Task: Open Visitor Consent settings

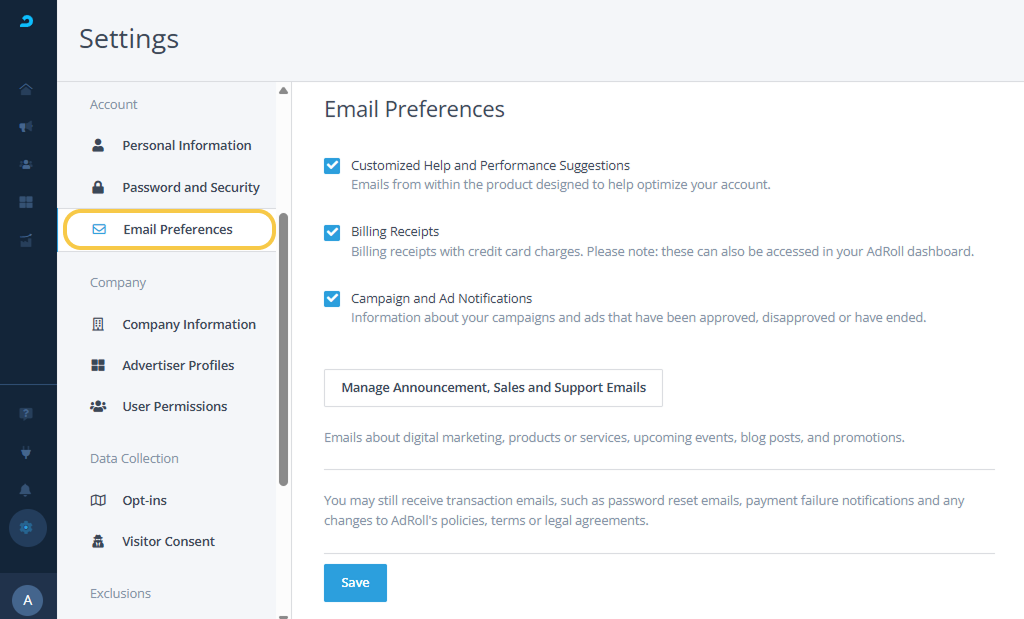Action: (168, 541)
